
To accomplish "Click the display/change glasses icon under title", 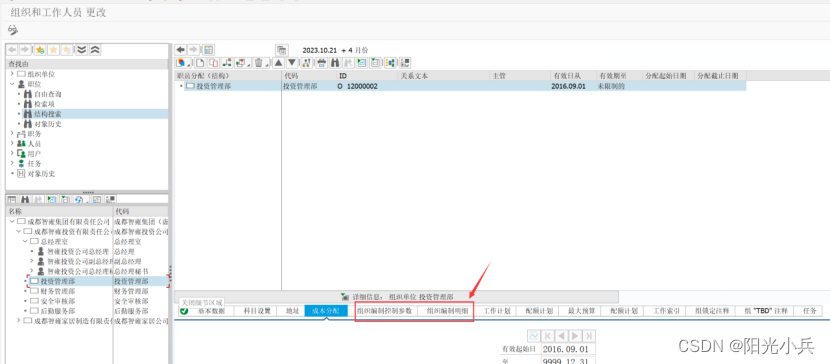I will [13, 30].
